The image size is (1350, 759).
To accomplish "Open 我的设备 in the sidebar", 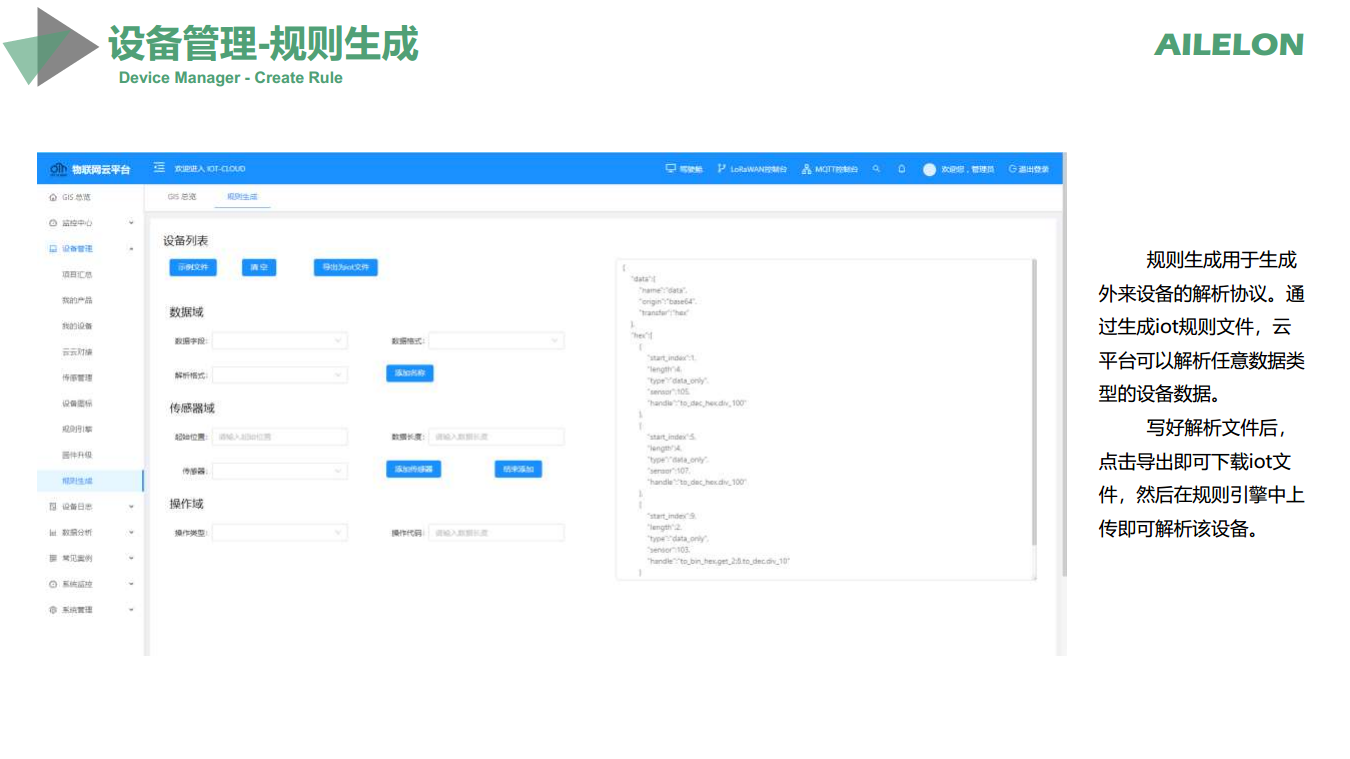I will [x=77, y=326].
